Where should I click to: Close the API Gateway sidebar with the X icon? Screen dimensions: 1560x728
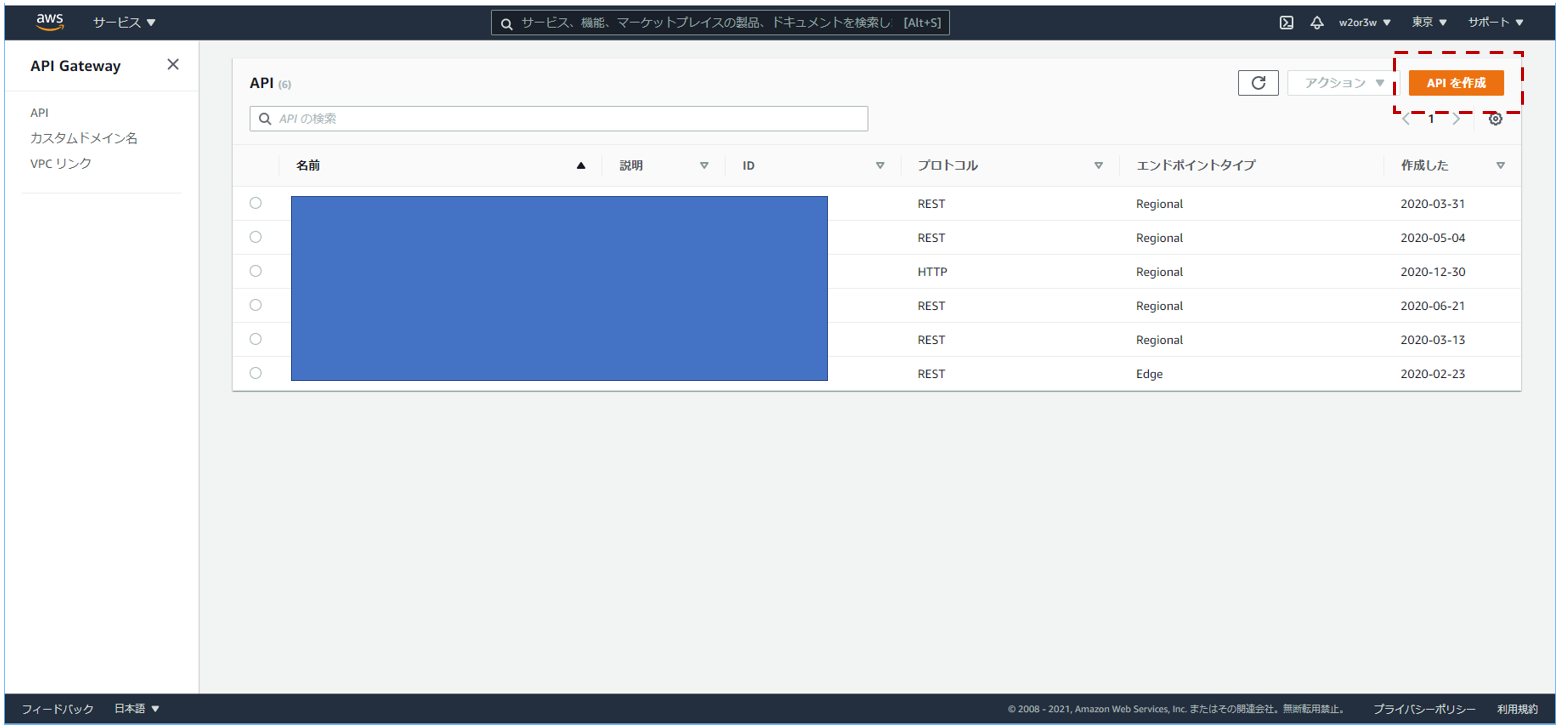pos(172,65)
